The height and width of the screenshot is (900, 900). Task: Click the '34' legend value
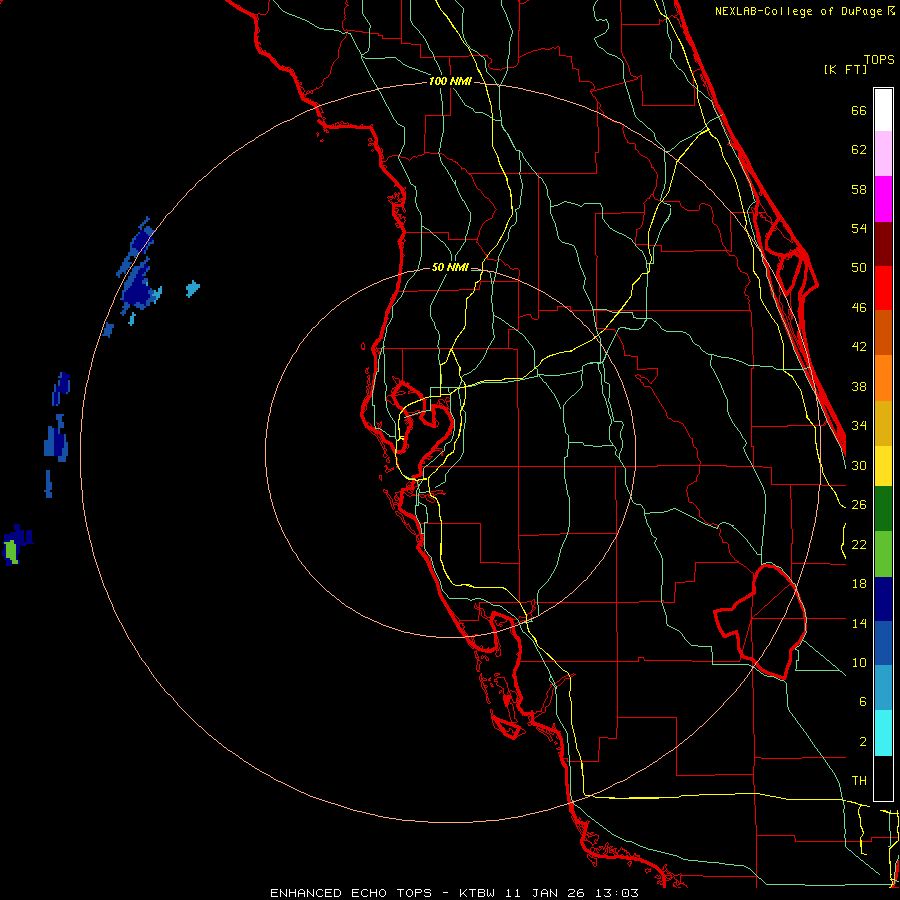859,426
